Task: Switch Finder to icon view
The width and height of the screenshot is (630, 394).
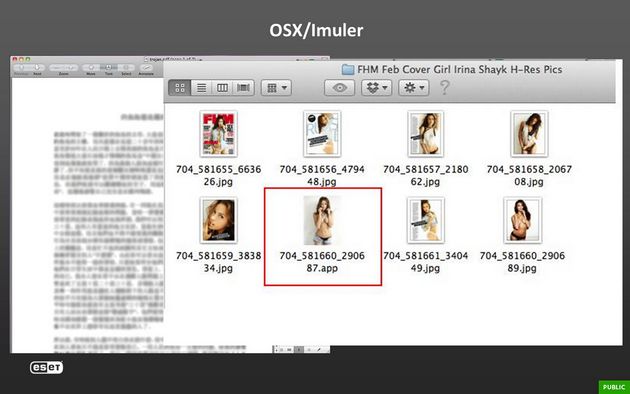Action: [180, 88]
